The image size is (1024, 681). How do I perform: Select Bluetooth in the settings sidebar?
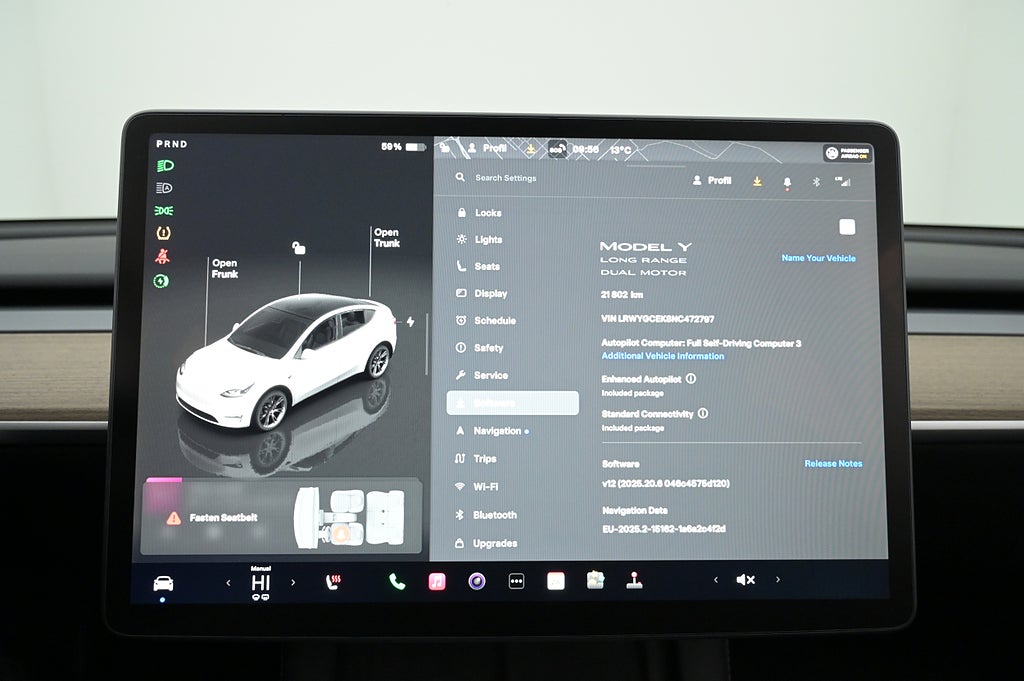[494, 515]
